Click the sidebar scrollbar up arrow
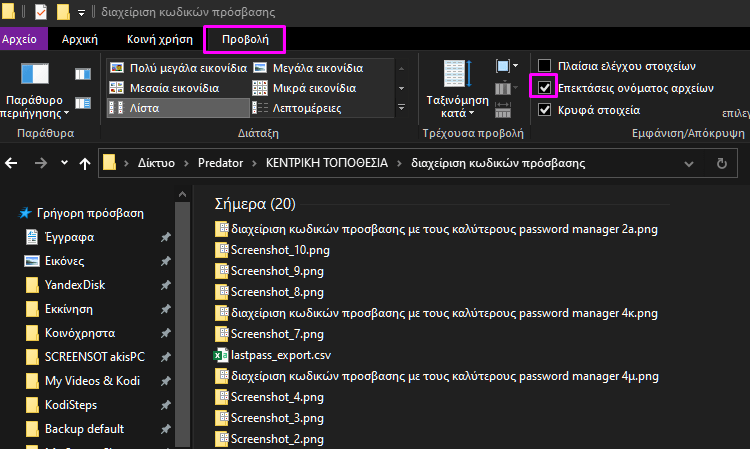 [x=182, y=194]
